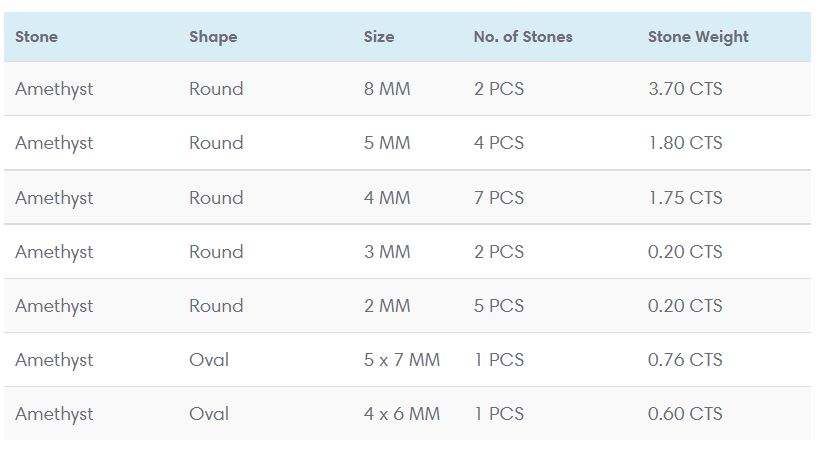Click the Size column header
822x461 pixels.
pyautogui.click(x=379, y=37)
